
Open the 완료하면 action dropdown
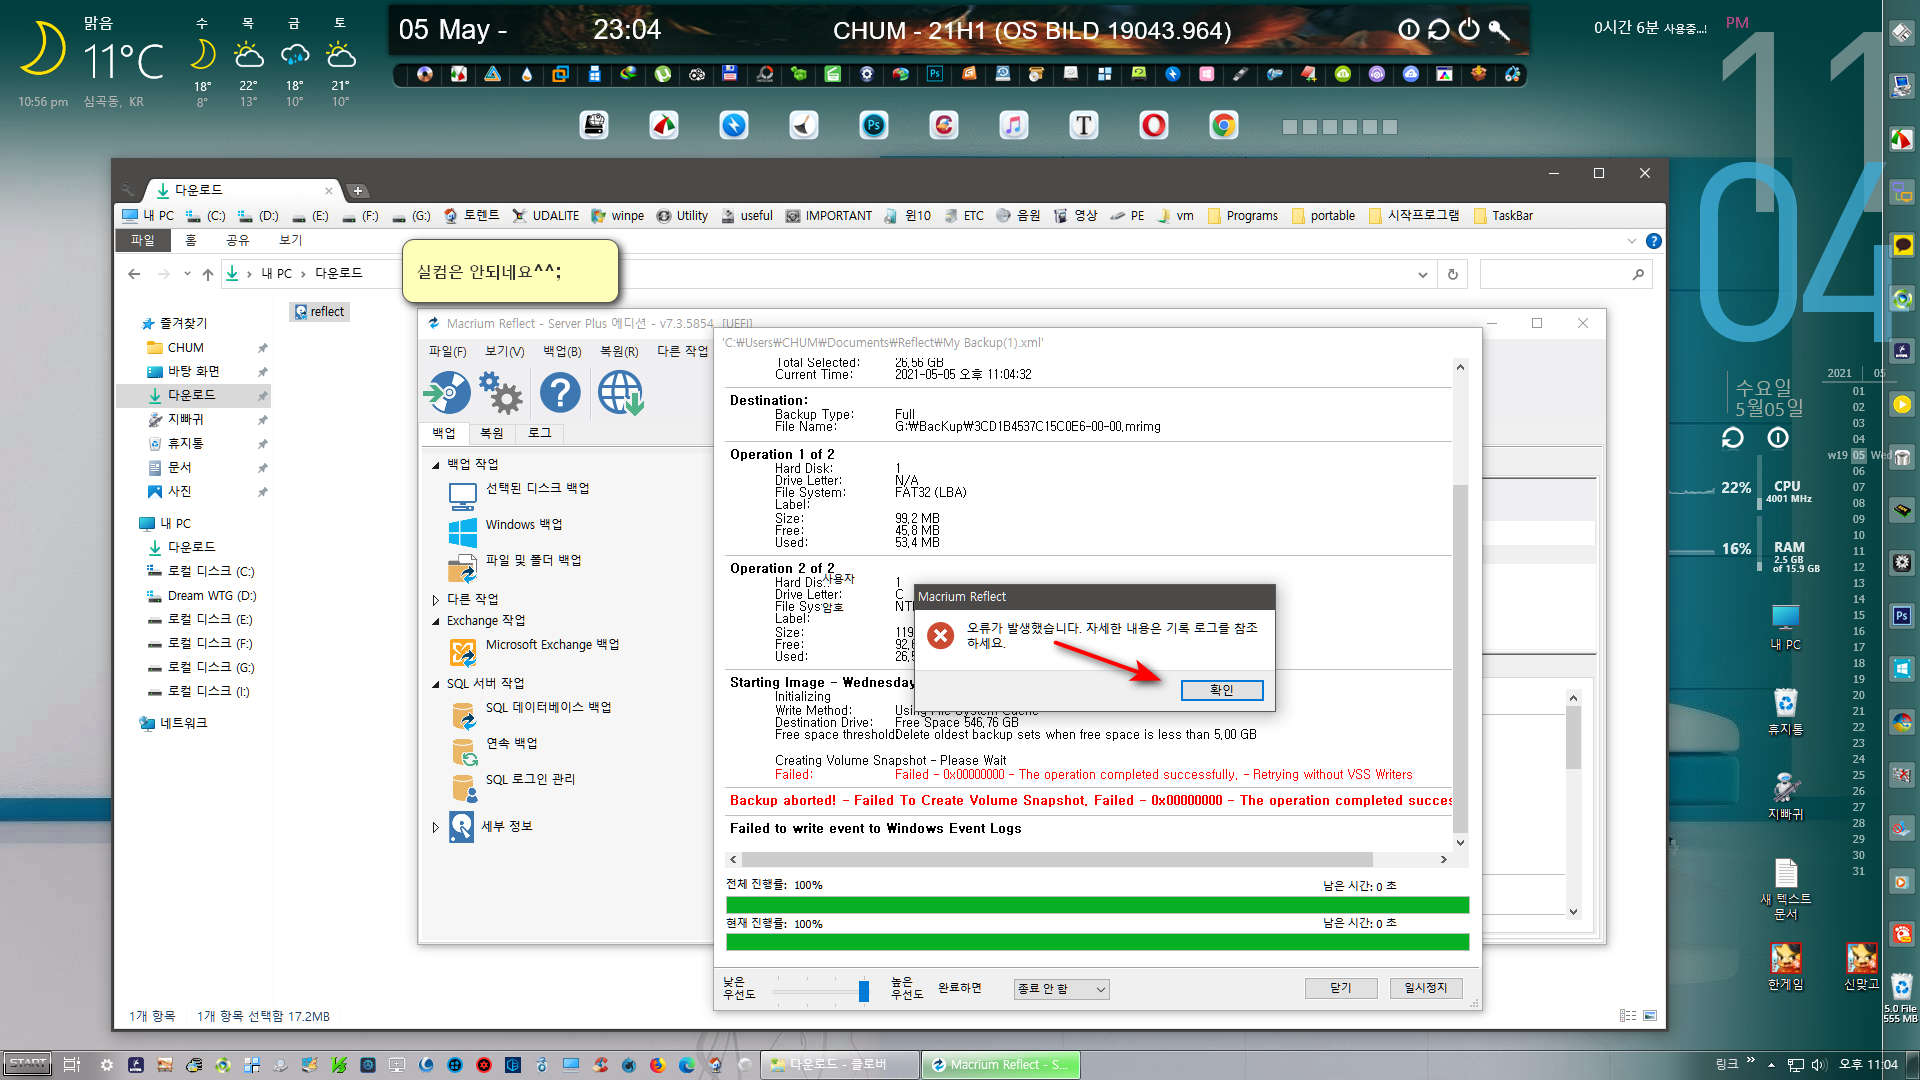1061,989
